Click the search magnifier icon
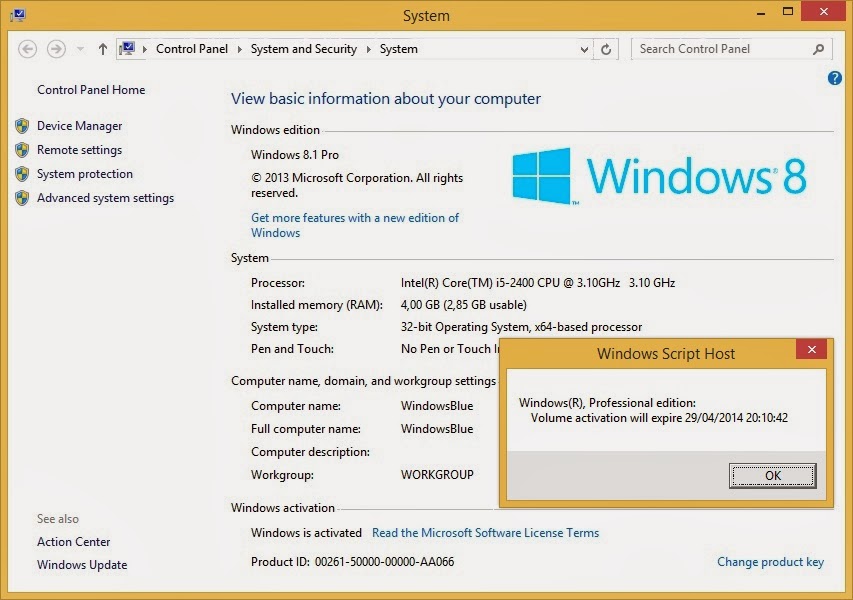Viewport: 853px width, 600px height. pyautogui.click(x=818, y=50)
